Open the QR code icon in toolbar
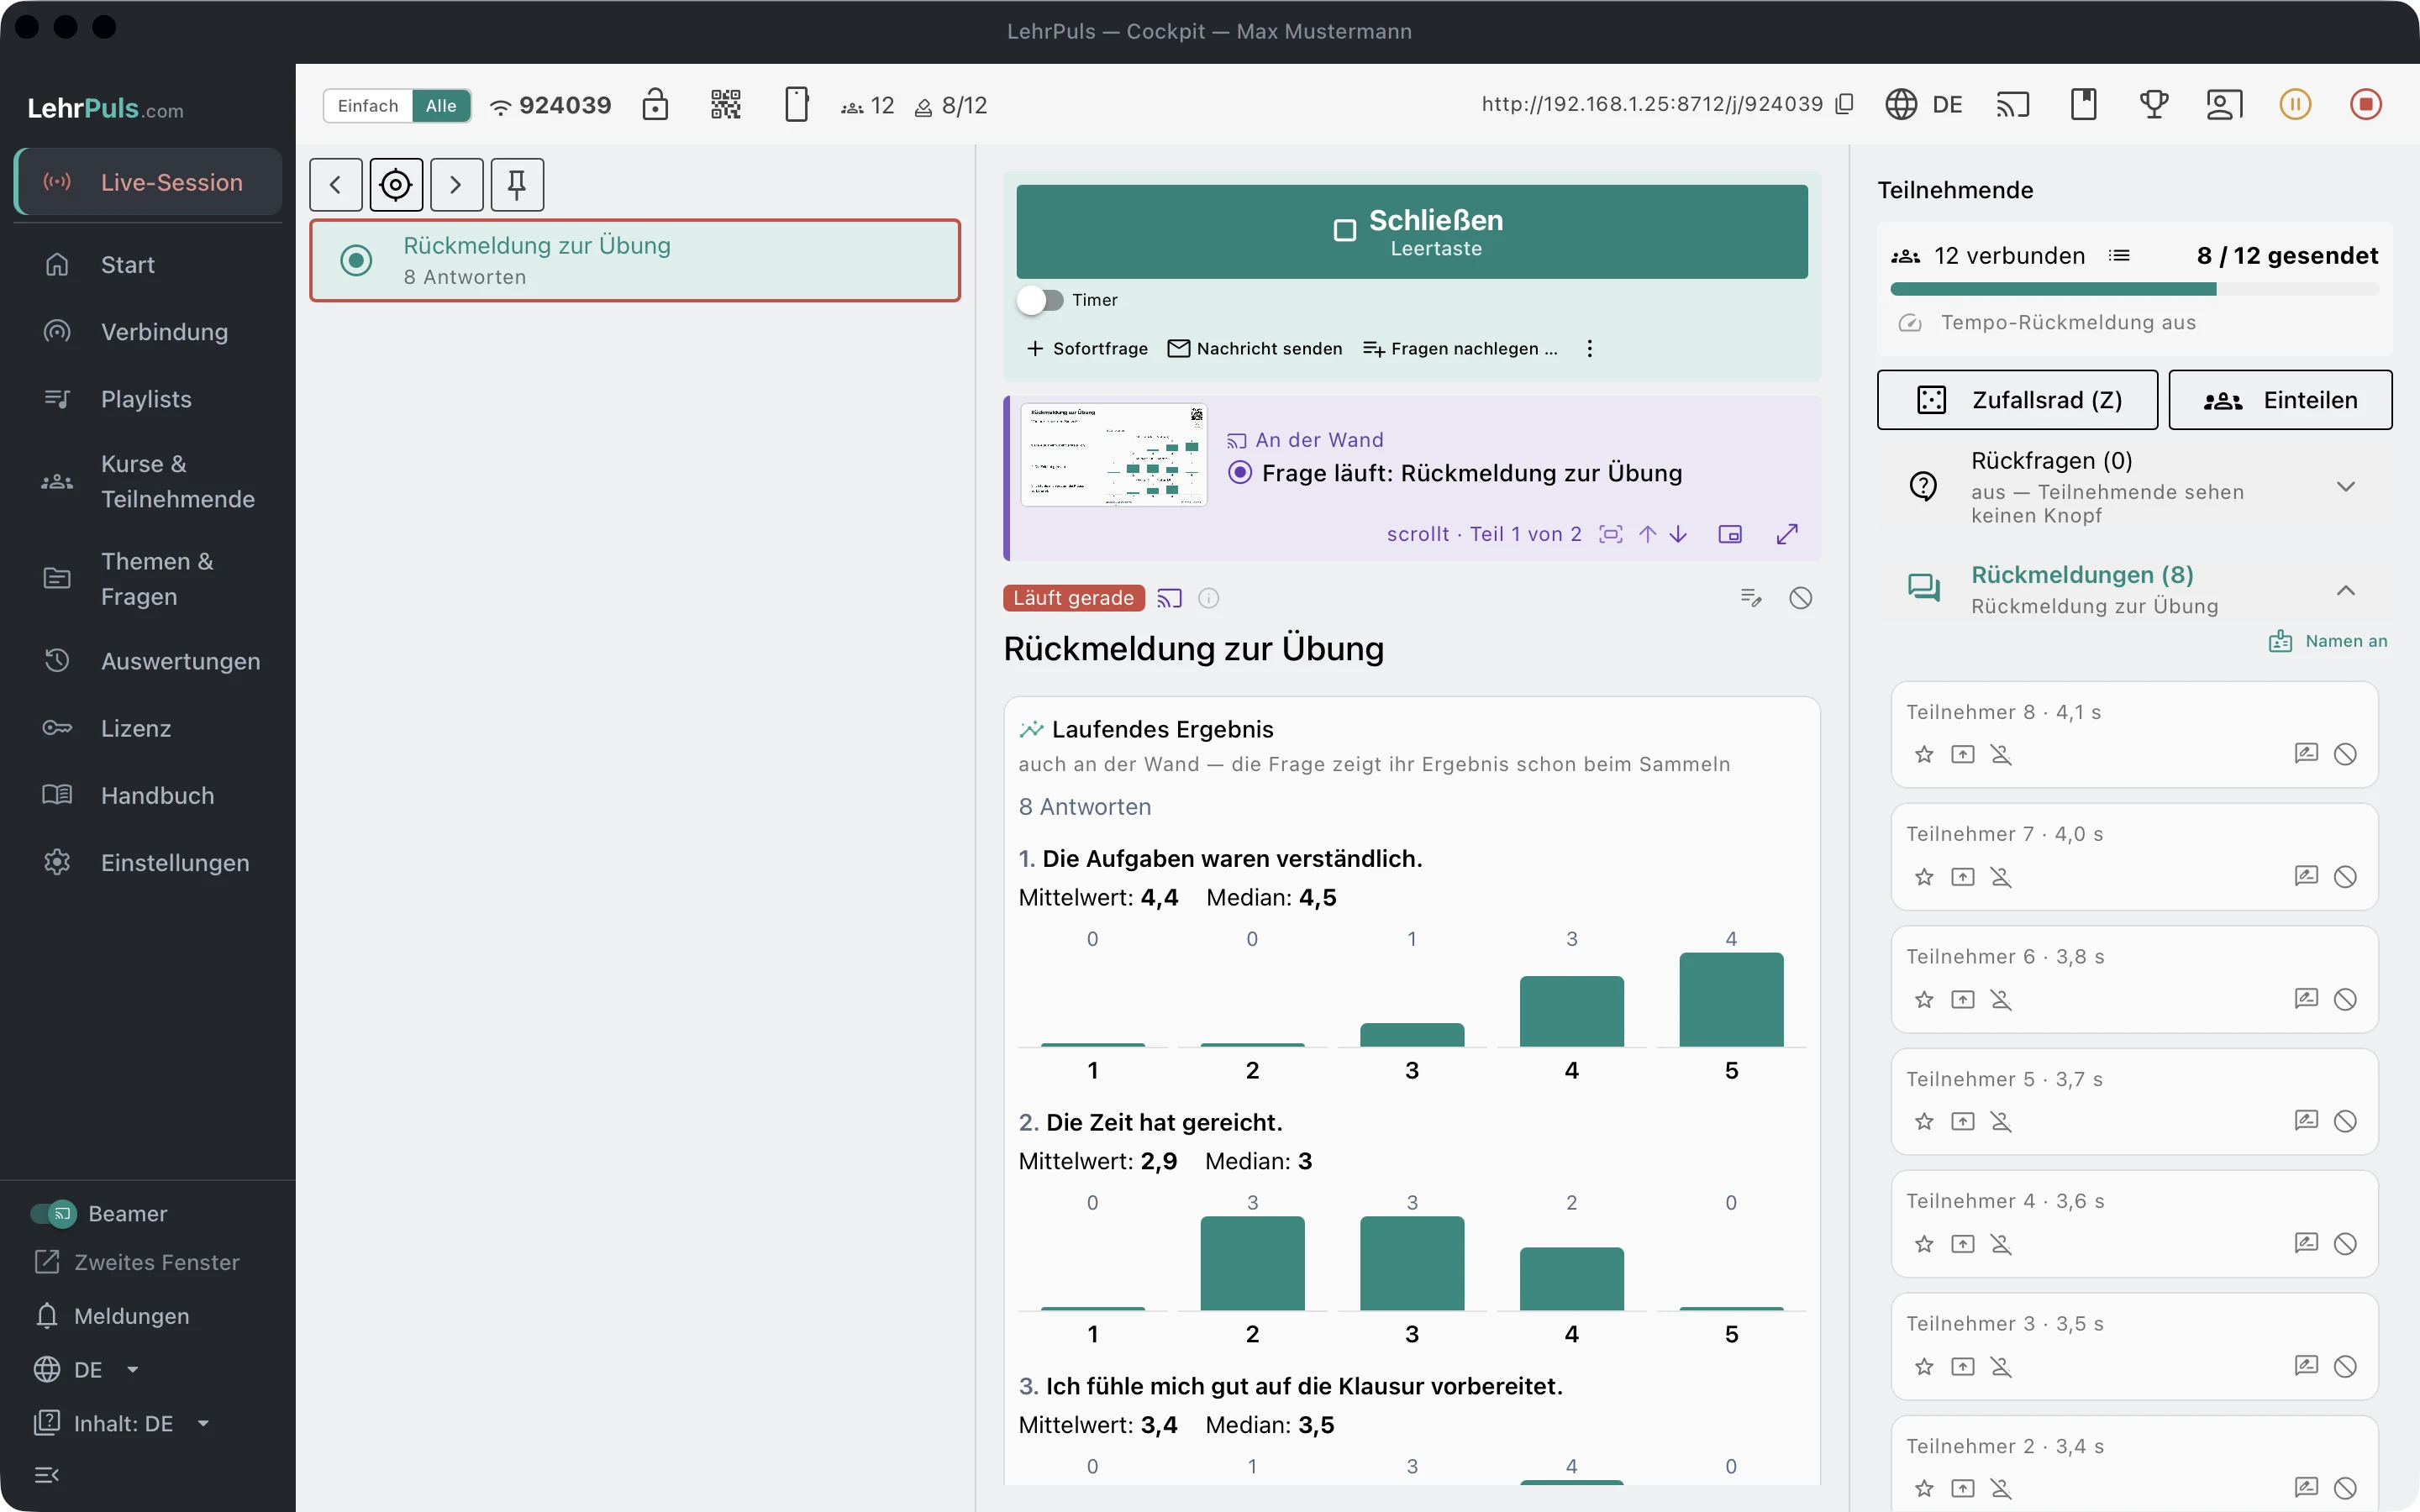The image size is (2420, 1512). (725, 105)
